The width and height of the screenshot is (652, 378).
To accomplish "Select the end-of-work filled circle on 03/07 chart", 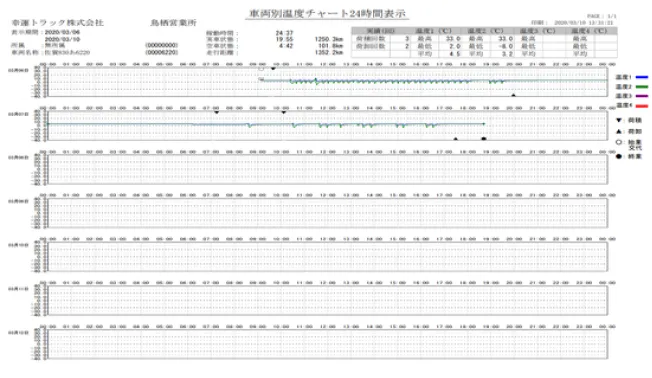I will (484, 139).
